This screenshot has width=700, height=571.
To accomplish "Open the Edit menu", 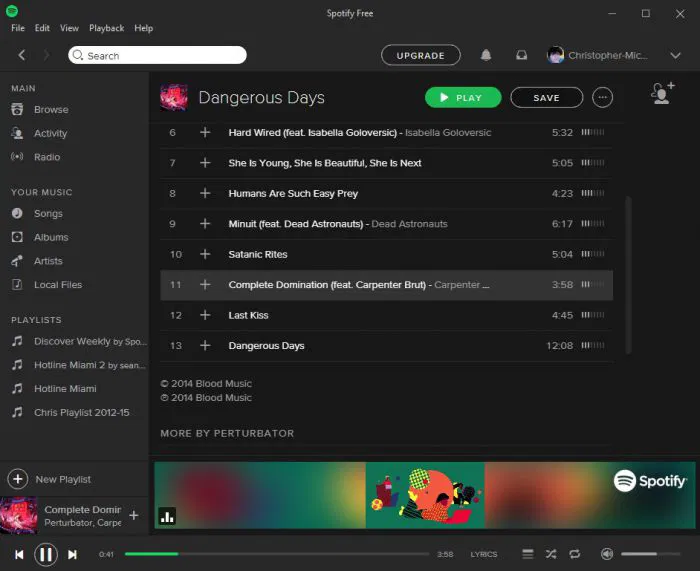I will pyautogui.click(x=42, y=28).
